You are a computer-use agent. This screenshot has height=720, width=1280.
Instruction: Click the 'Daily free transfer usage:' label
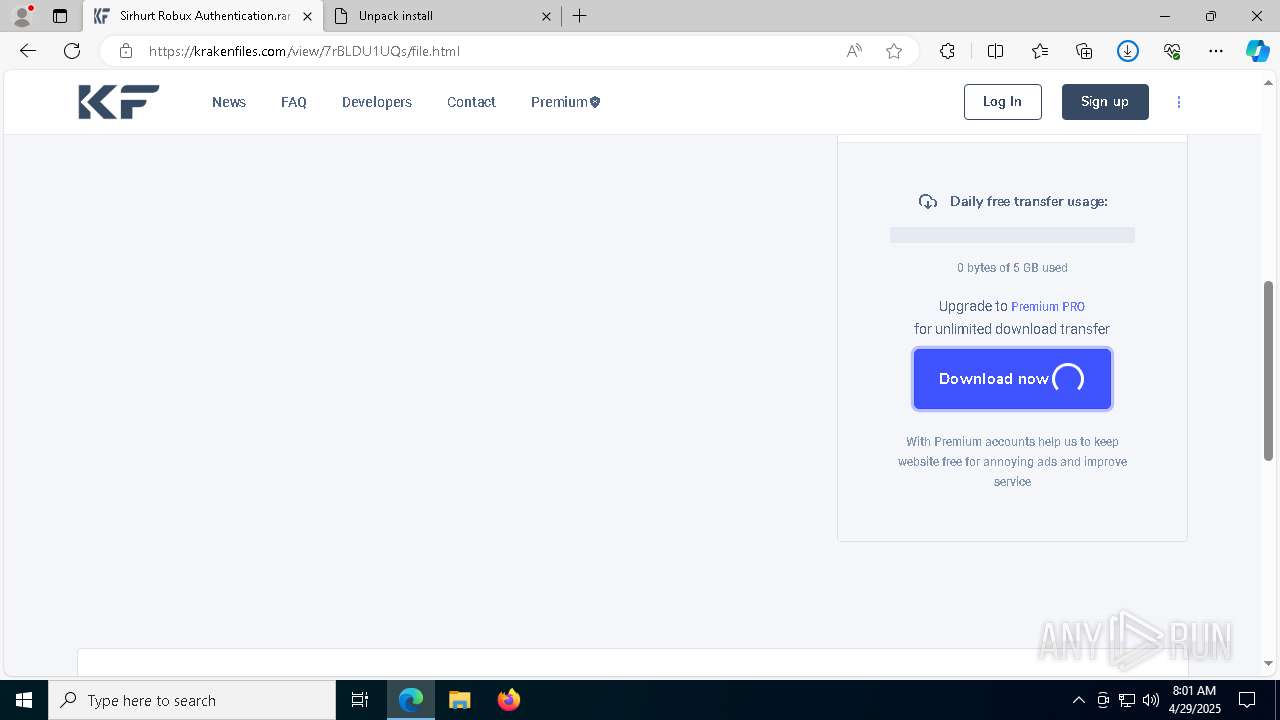1028,201
